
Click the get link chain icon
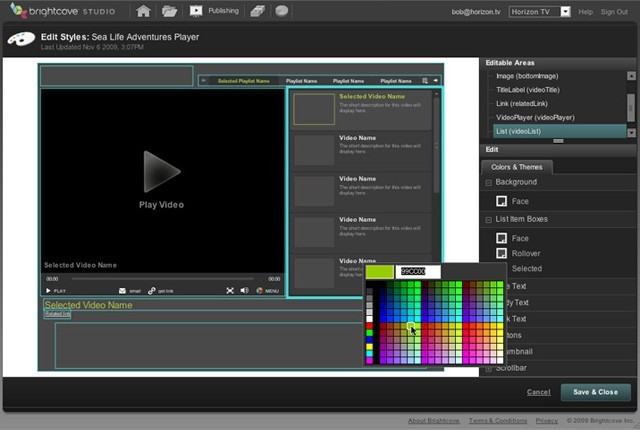click(x=152, y=291)
